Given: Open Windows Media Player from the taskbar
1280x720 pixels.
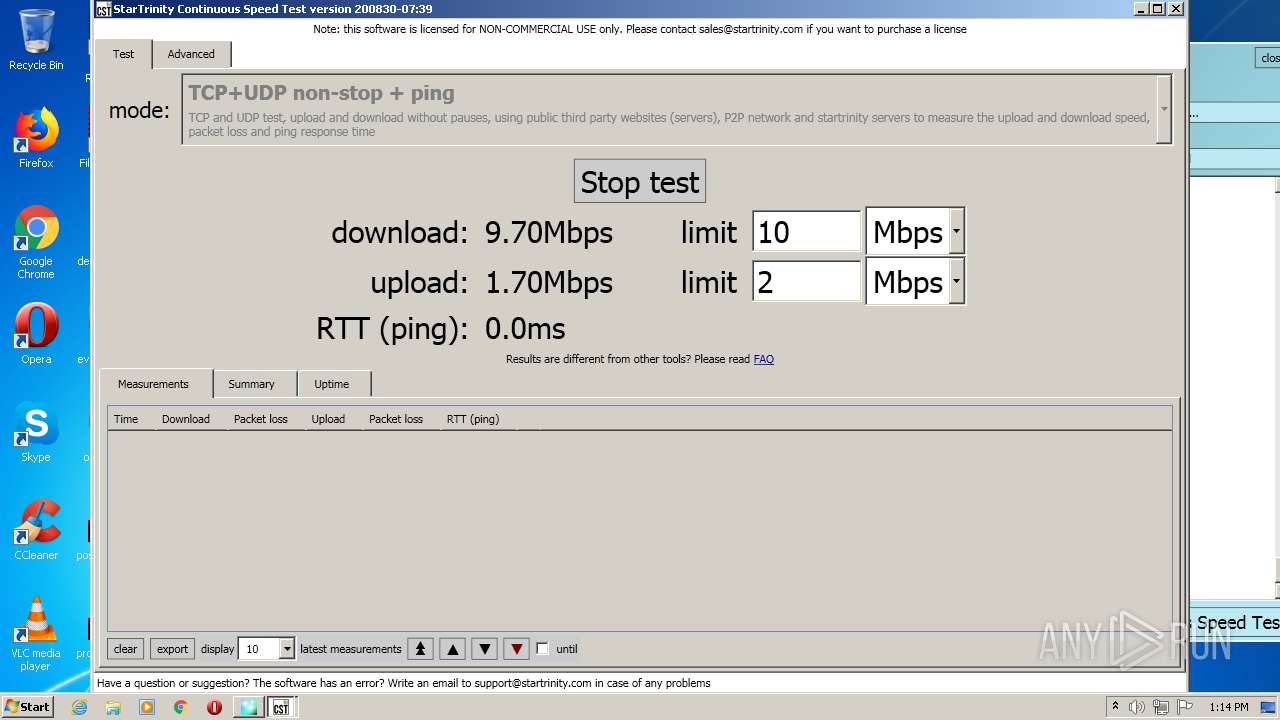Looking at the screenshot, I should pyautogui.click(x=147, y=707).
